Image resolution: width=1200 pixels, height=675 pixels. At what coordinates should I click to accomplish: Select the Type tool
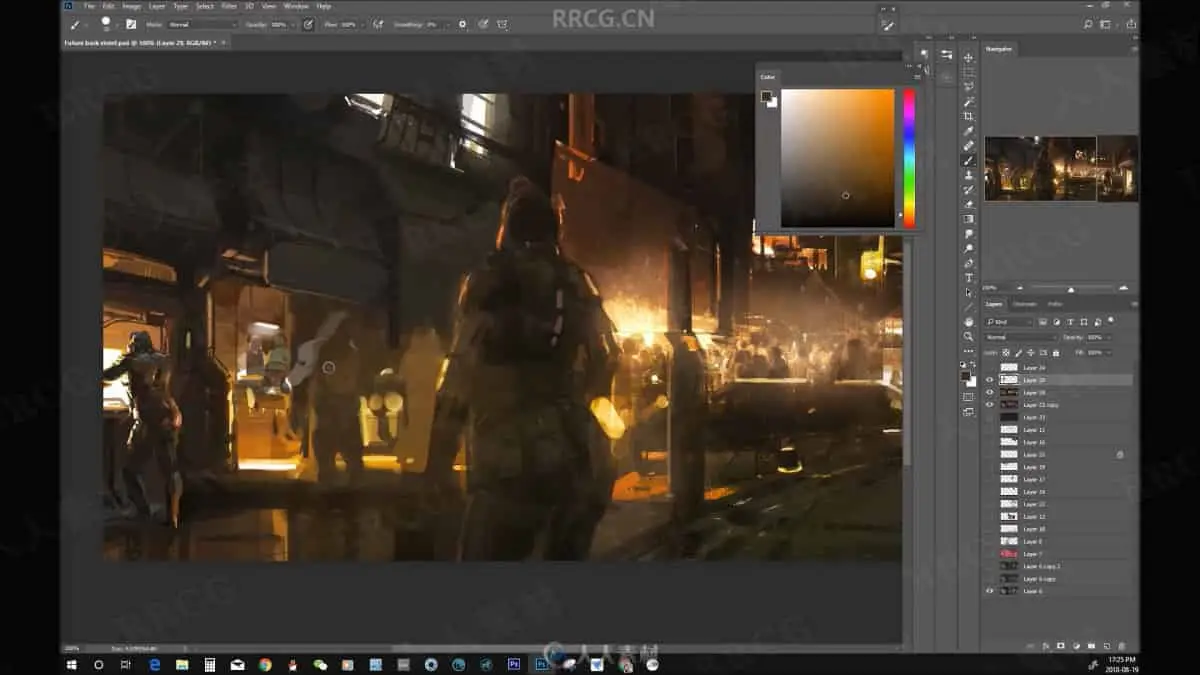coord(968,278)
